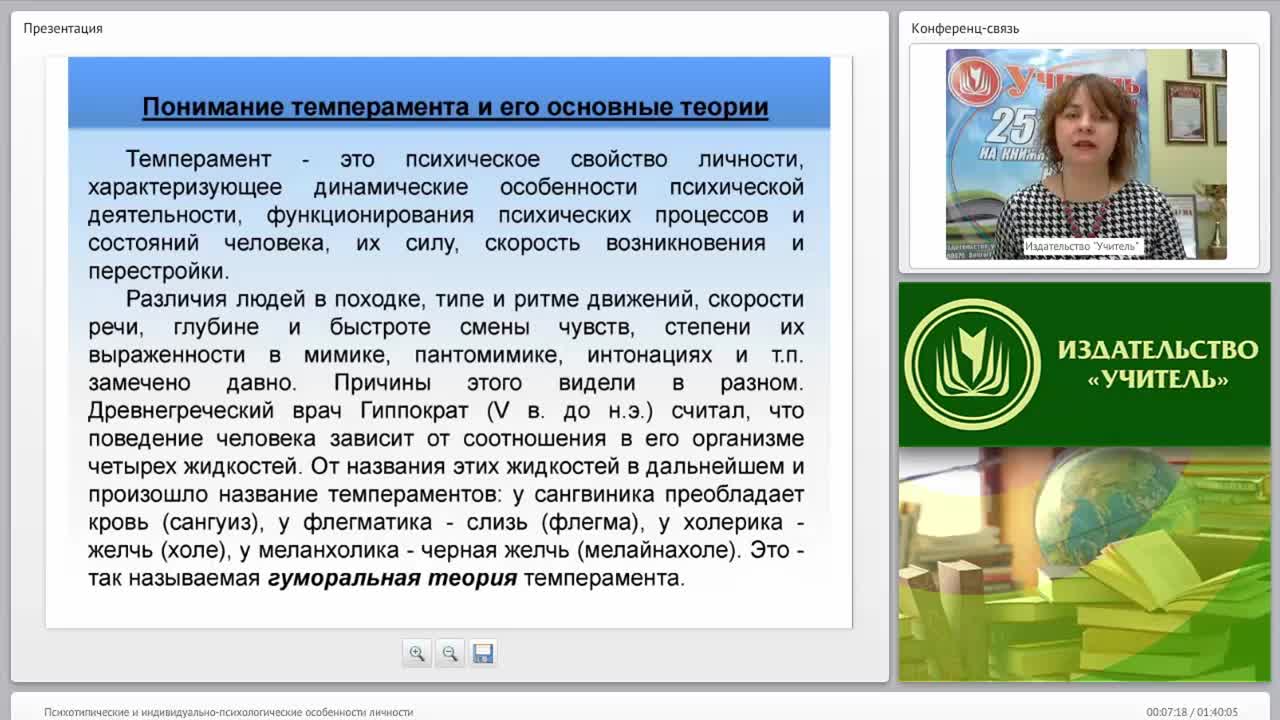Click the Презентация panel header
The height and width of the screenshot is (720, 1280).
pyautogui.click(x=63, y=28)
